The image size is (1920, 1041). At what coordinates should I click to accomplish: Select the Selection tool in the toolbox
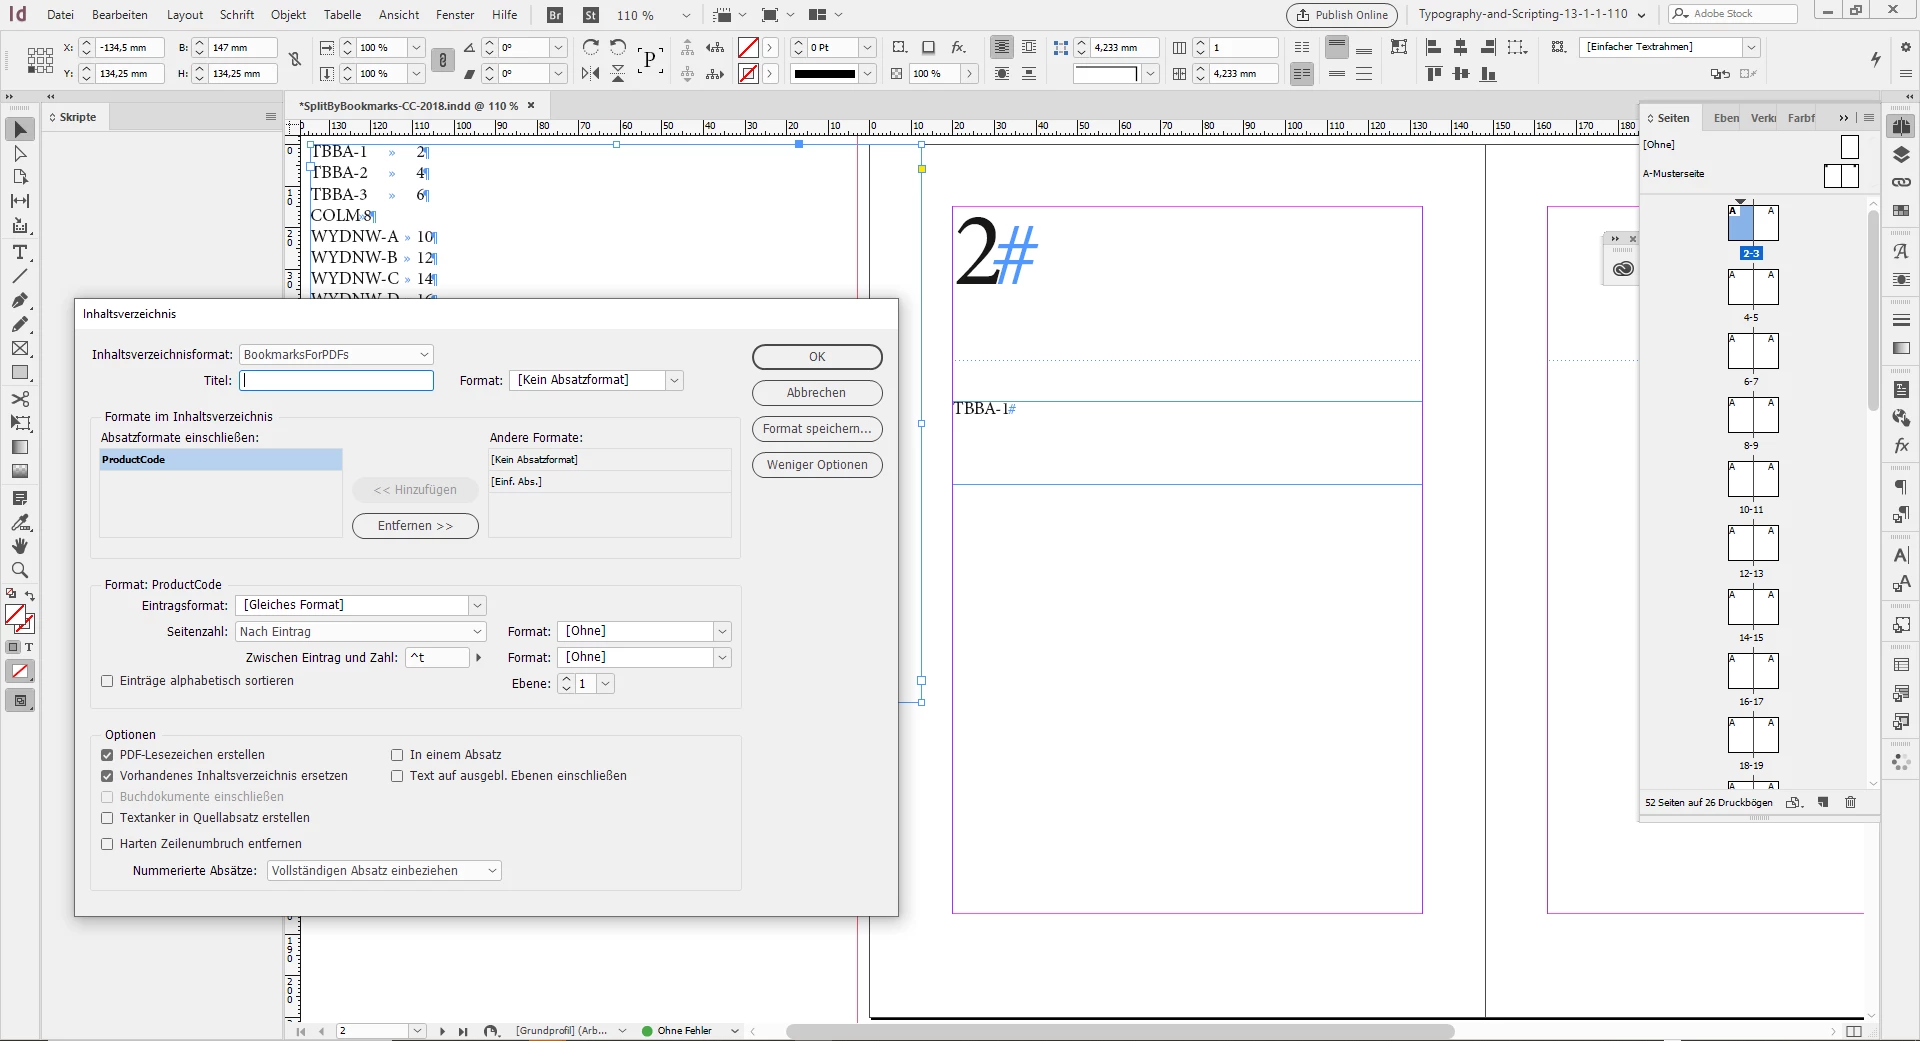point(20,130)
